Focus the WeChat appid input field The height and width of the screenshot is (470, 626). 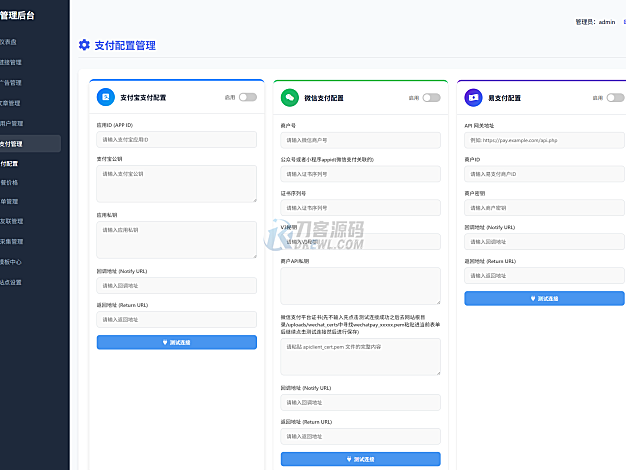[x=361, y=174]
